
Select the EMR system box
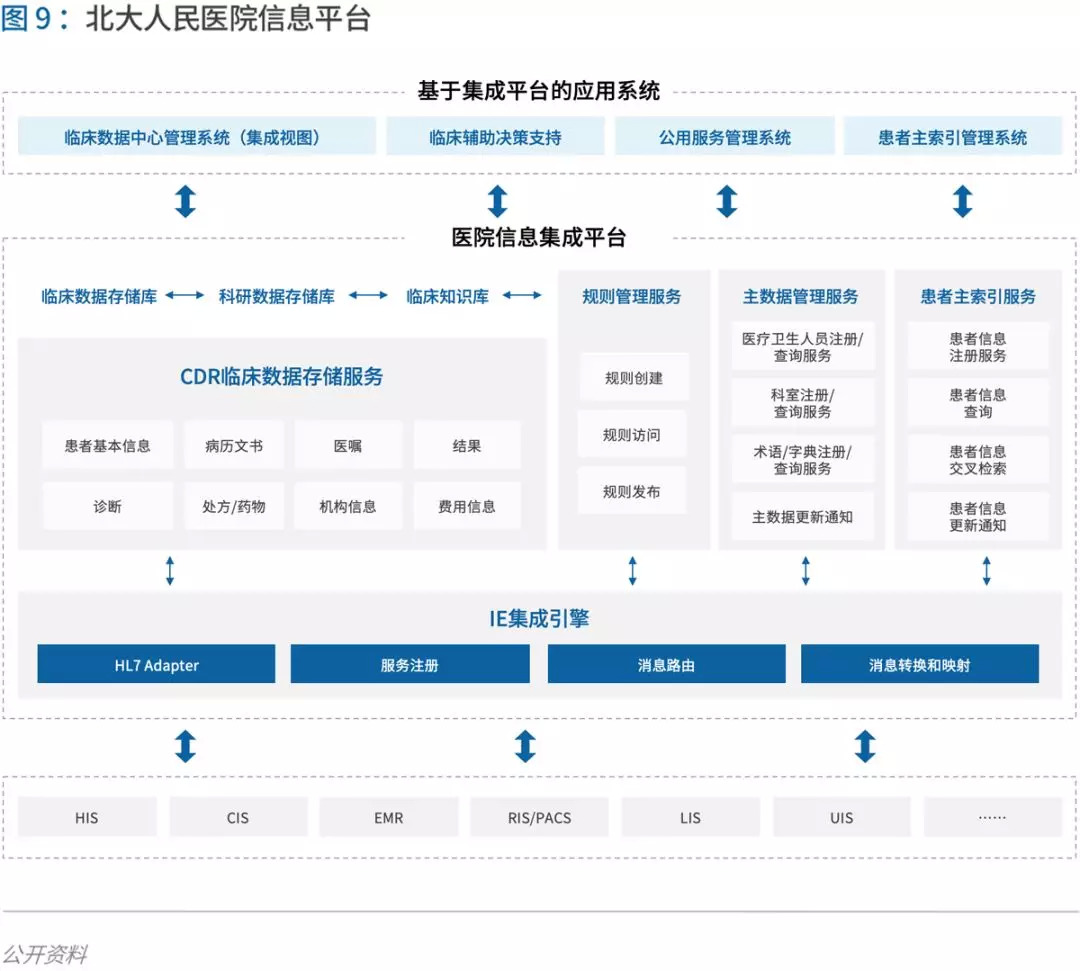(388, 817)
